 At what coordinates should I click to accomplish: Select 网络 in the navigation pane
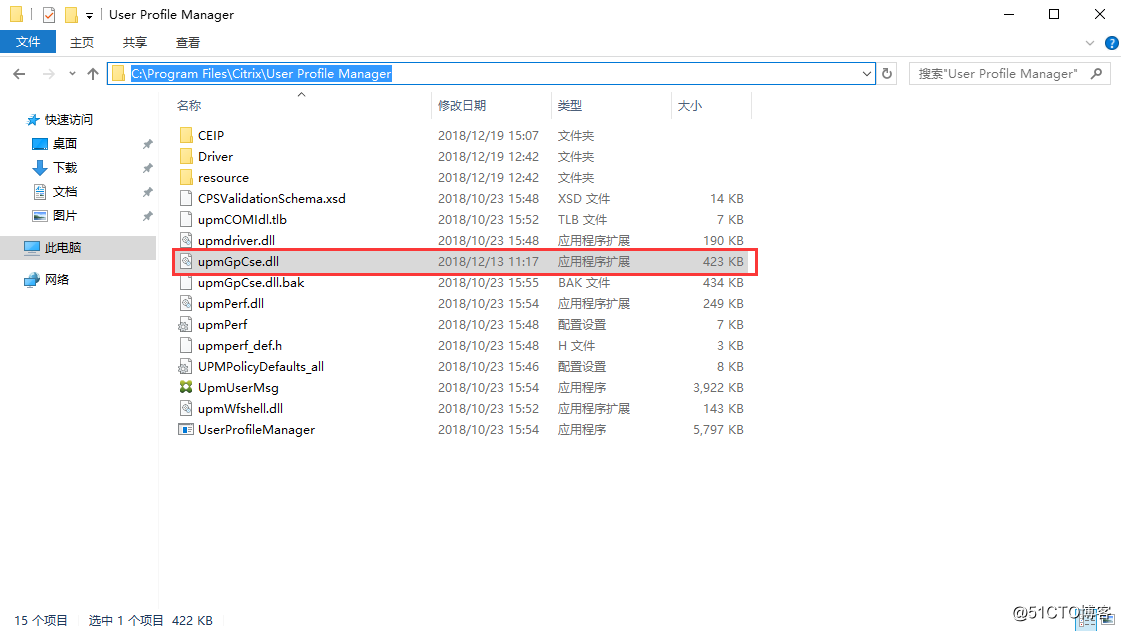(x=56, y=279)
